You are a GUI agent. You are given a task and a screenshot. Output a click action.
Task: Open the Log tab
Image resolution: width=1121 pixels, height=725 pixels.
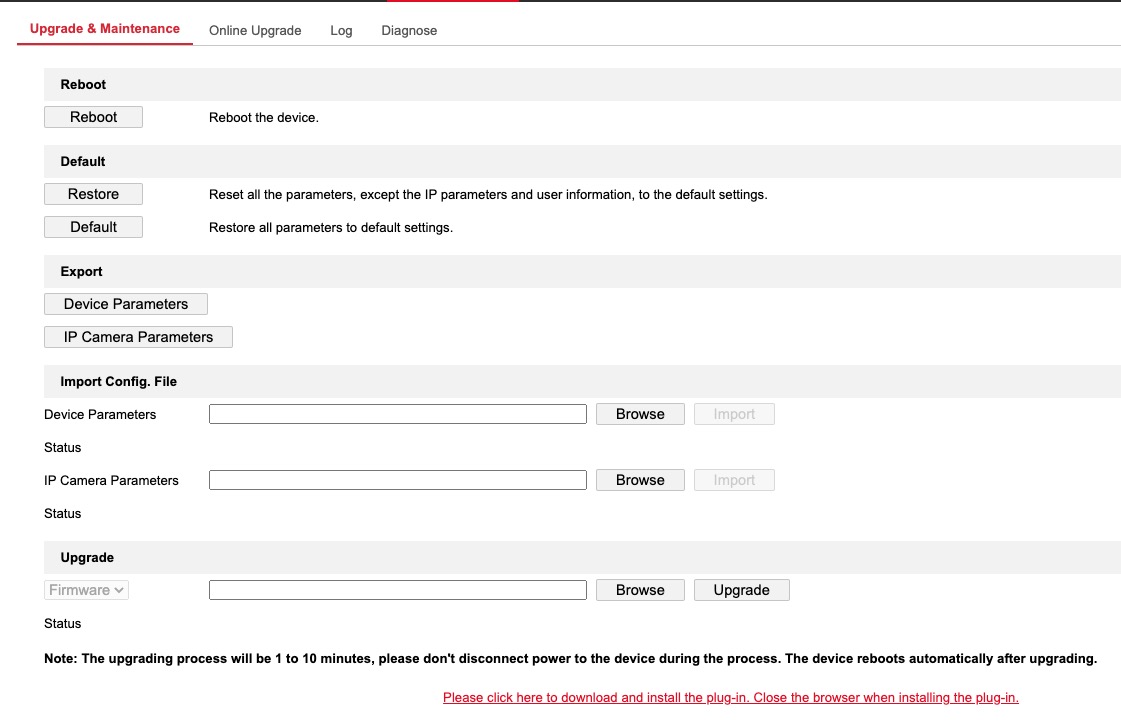coord(341,30)
